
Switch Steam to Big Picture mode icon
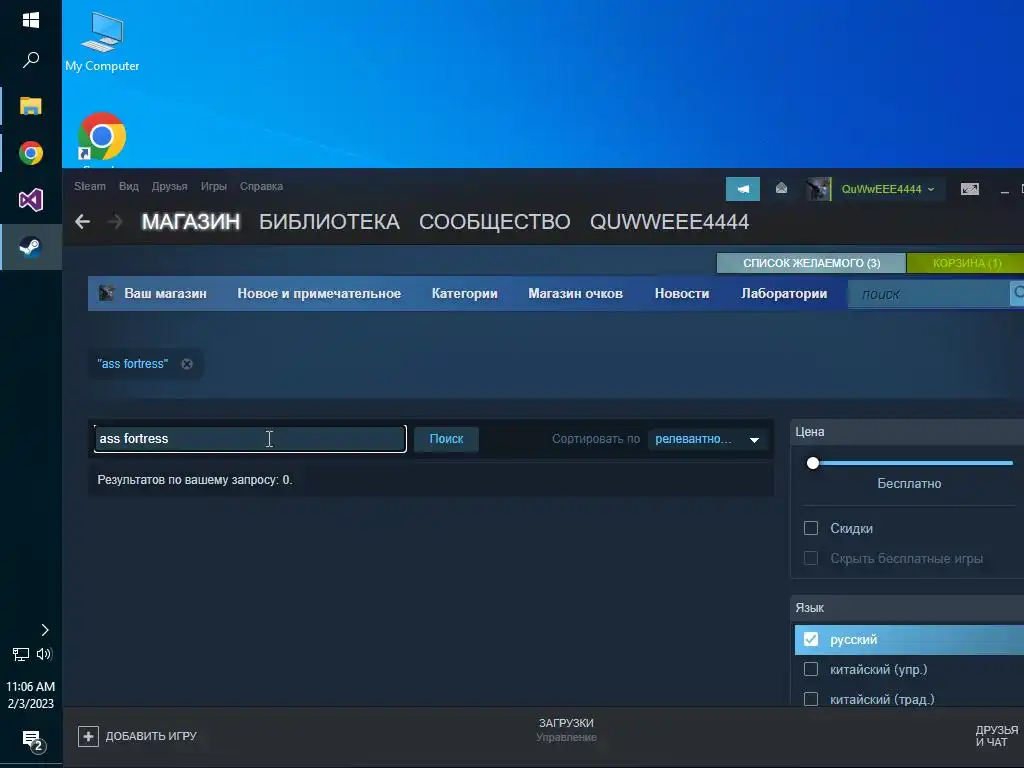[970, 189]
